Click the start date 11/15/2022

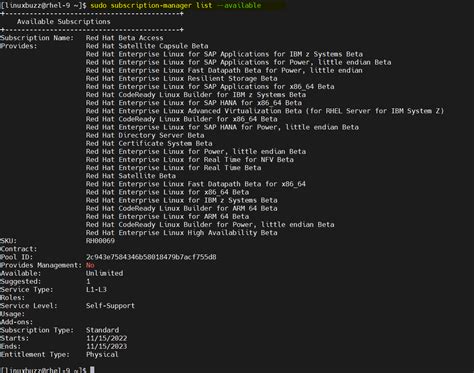coord(106,338)
